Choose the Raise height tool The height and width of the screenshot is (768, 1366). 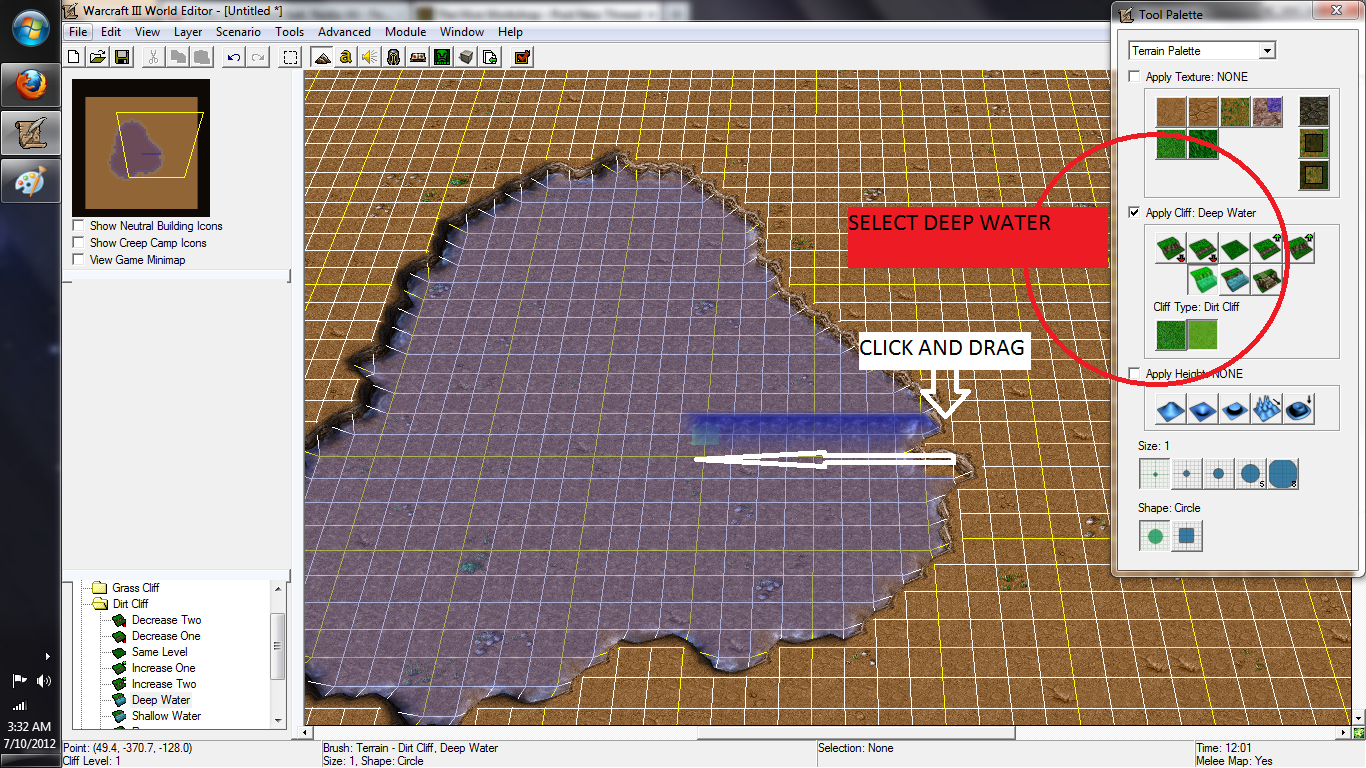coord(1171,408)
